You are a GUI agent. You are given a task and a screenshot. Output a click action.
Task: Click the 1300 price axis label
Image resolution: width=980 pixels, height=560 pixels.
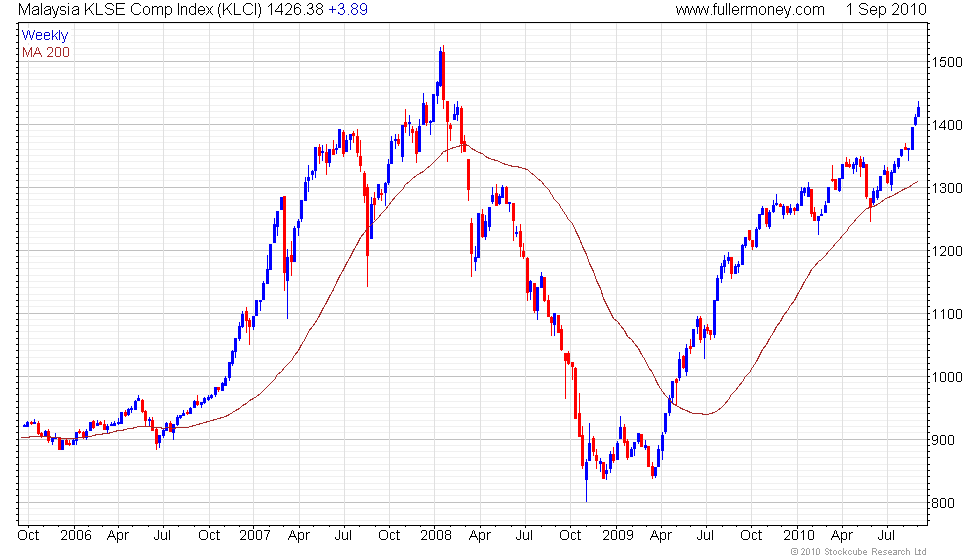pyautogui.click(x=947, y=188)
